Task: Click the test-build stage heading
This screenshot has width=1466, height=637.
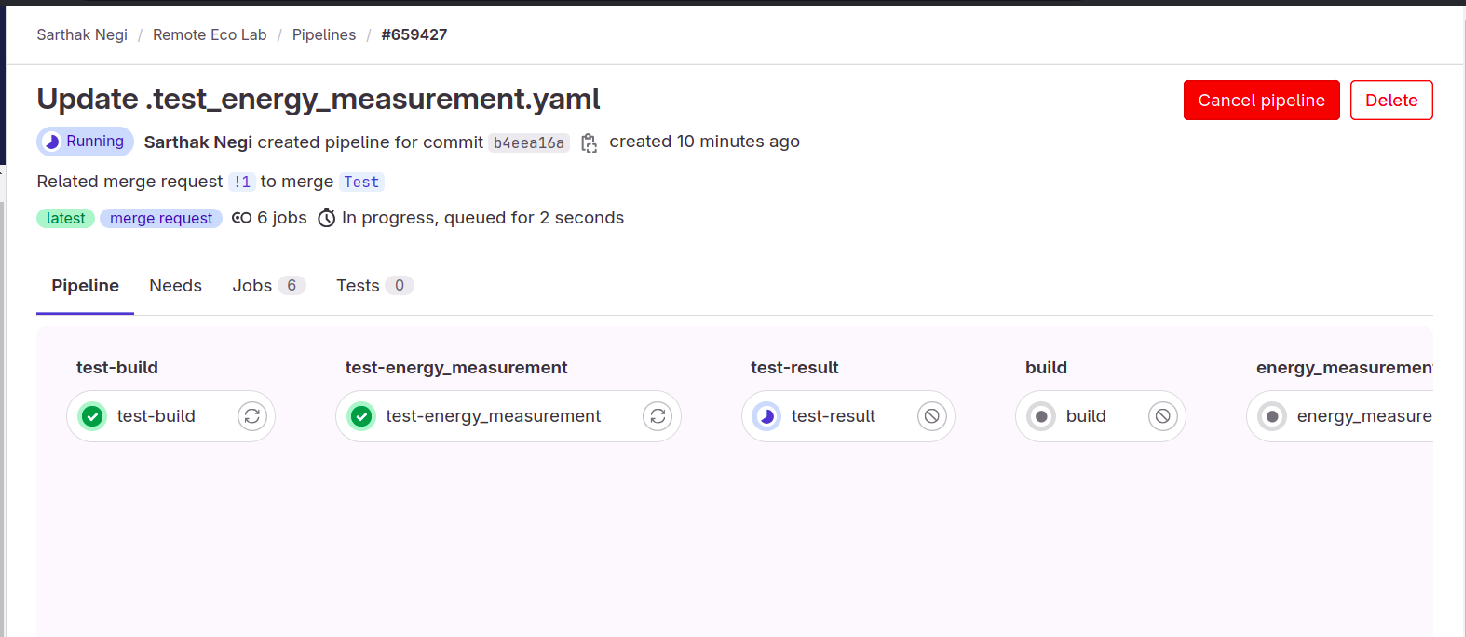Action: [x=117, y=367]
